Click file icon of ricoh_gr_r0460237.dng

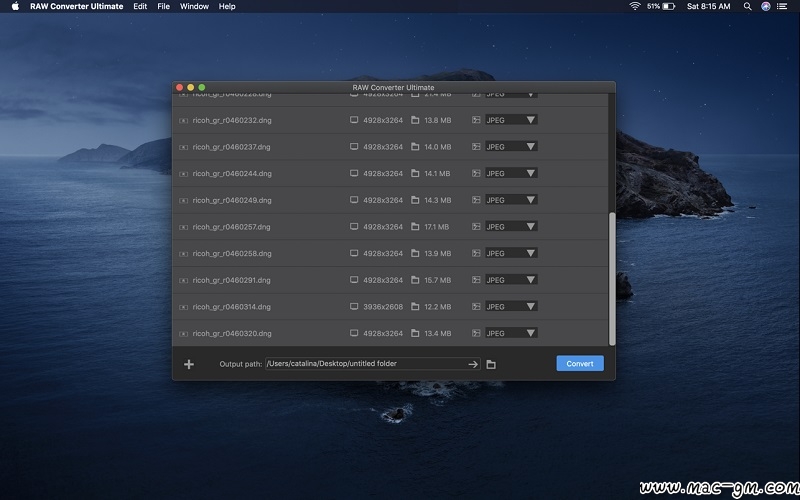tap(183, 147)
